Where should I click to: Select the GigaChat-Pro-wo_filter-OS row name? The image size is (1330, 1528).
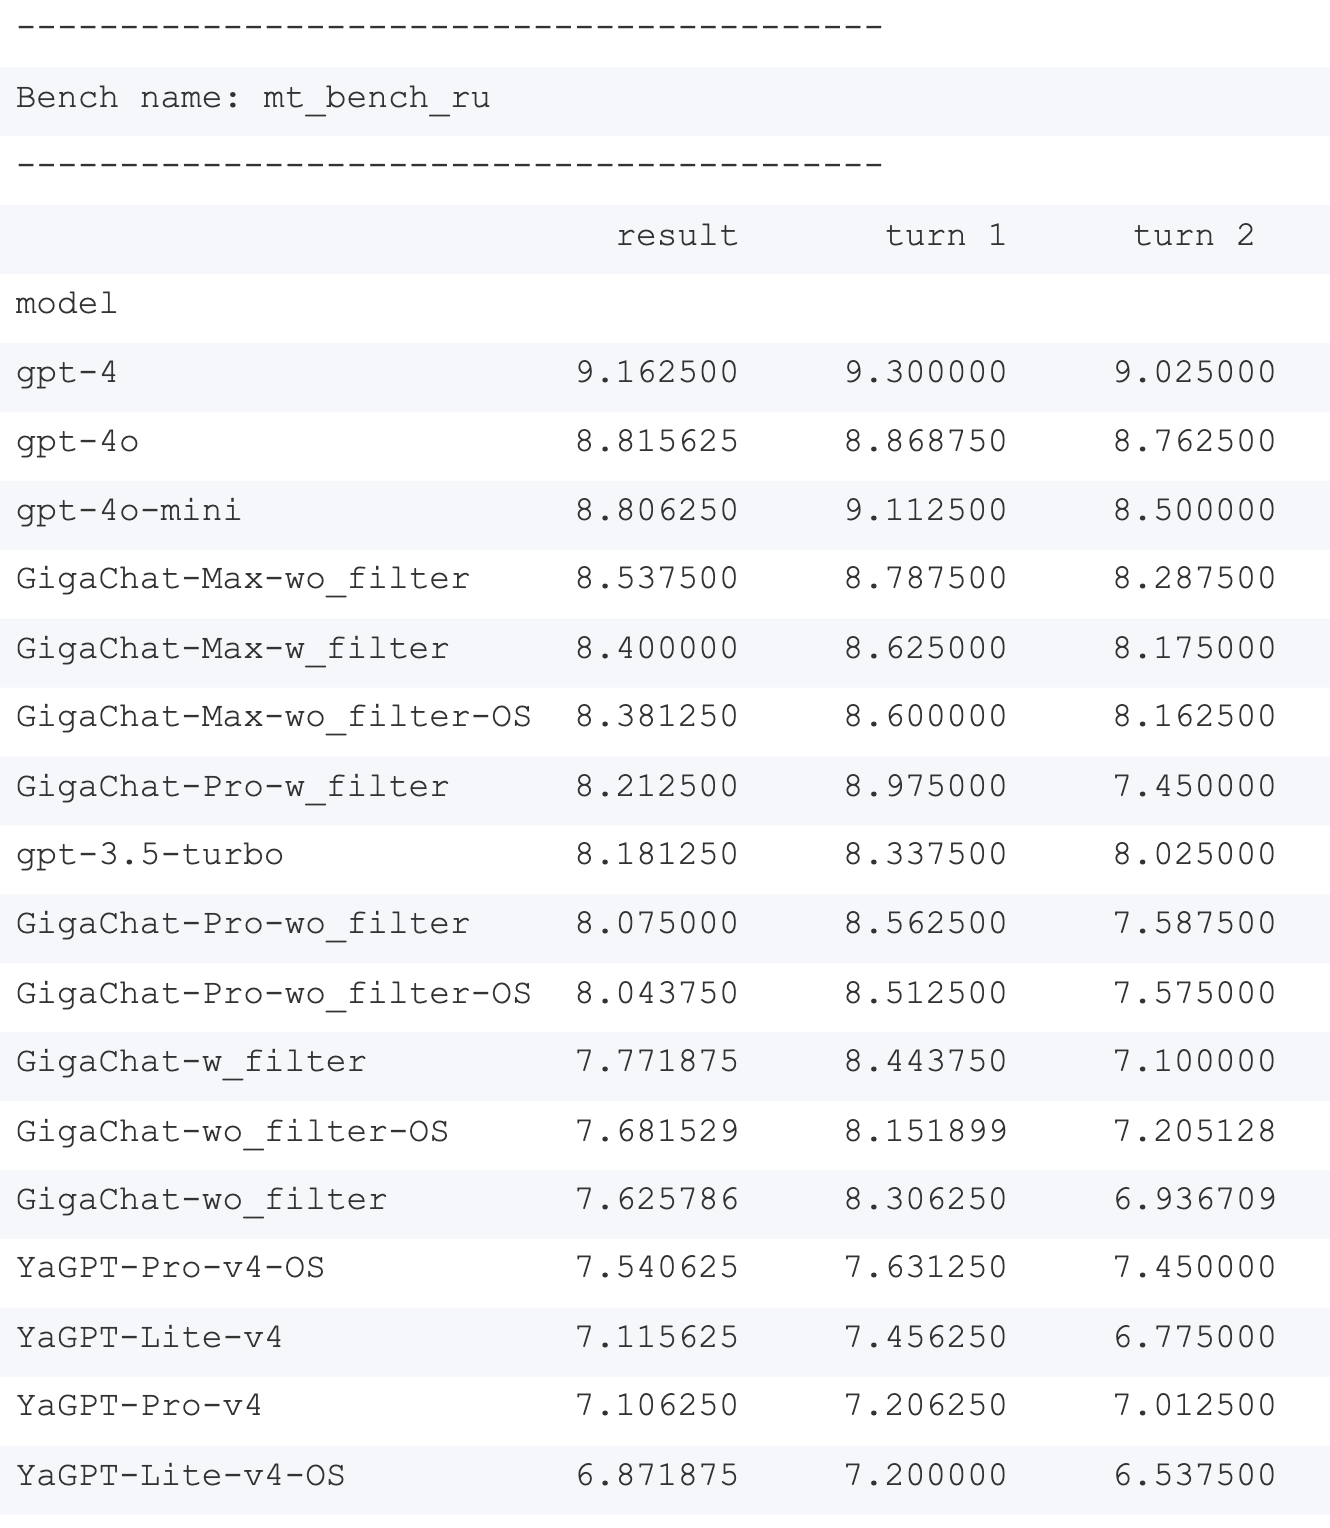tap(274, 995)
